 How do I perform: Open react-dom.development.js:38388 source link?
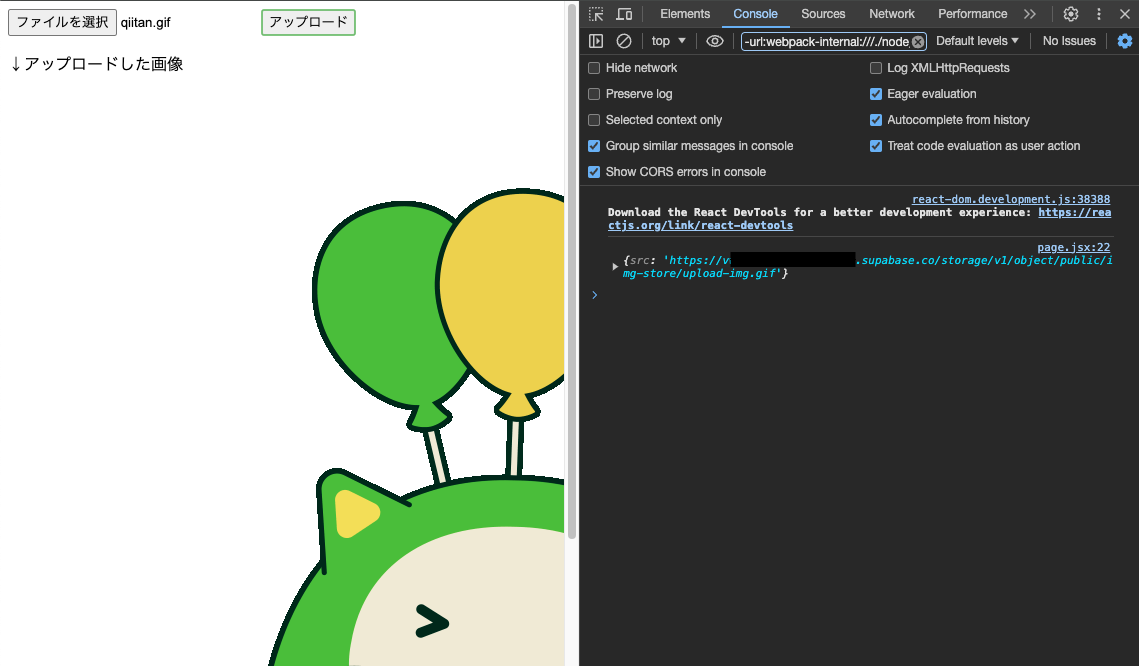1010,199
